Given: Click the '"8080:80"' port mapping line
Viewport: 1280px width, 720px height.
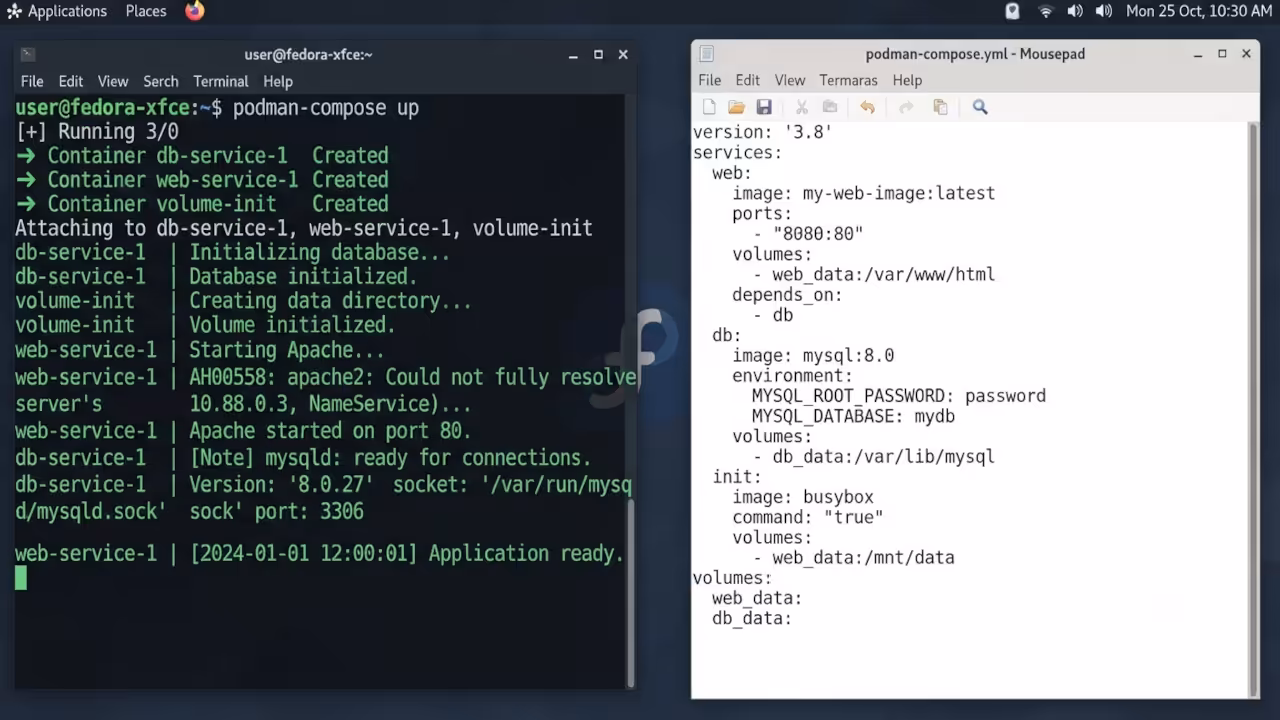Looking at the screenshot, I should 808,234.
